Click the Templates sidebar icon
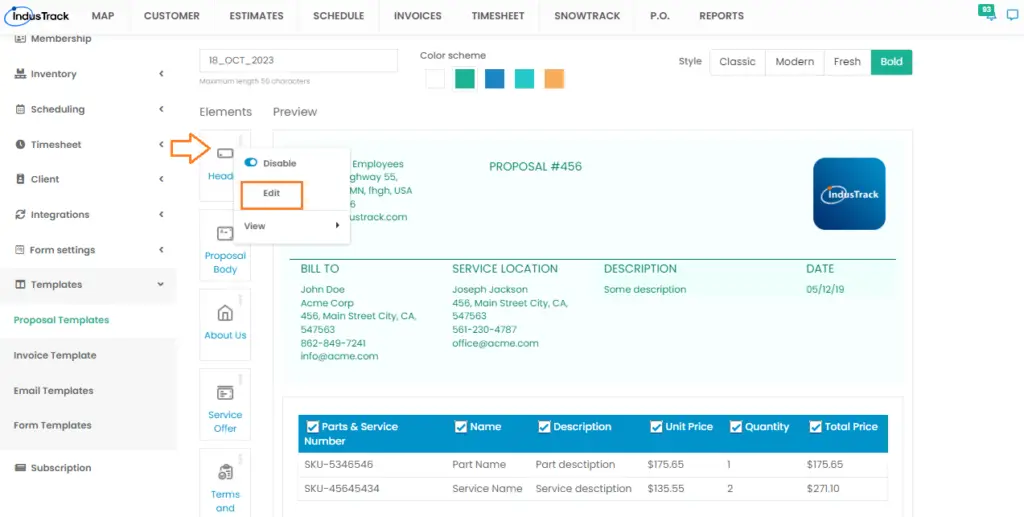Viewport: 1024px width, 517px height. (x=20, y=285)
